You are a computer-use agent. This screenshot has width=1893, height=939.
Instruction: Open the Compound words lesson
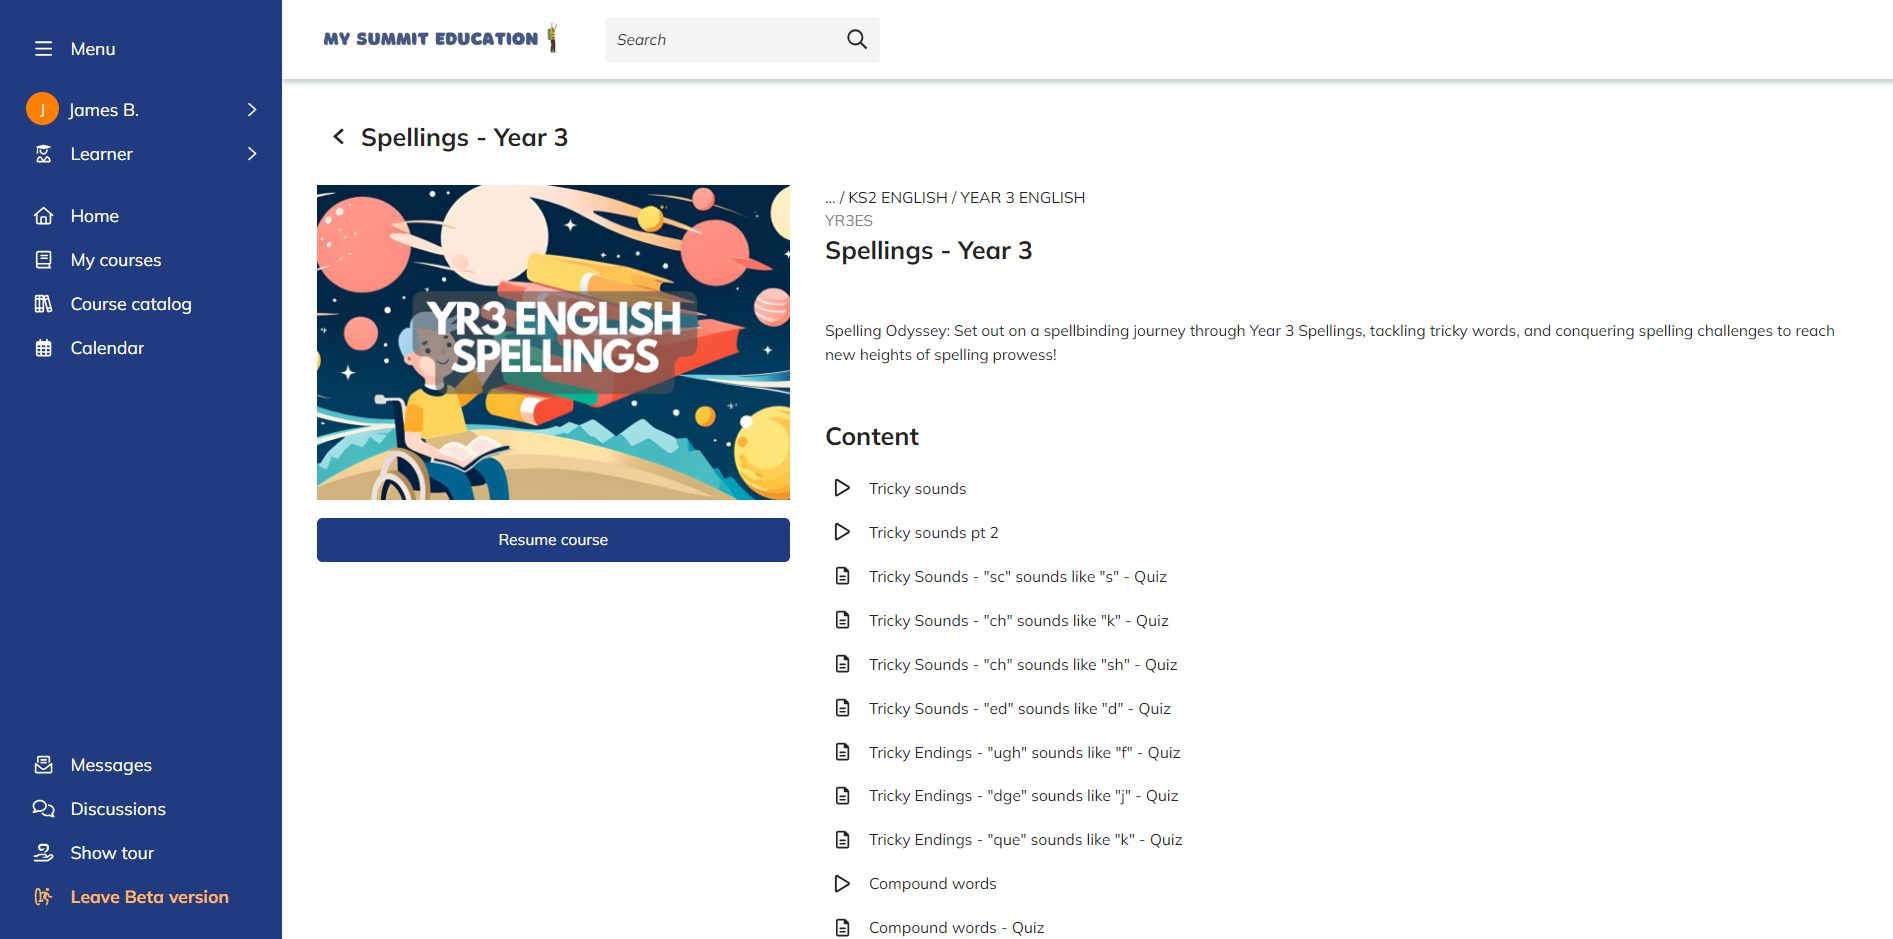pyautogui.click(x=933, y=884)
